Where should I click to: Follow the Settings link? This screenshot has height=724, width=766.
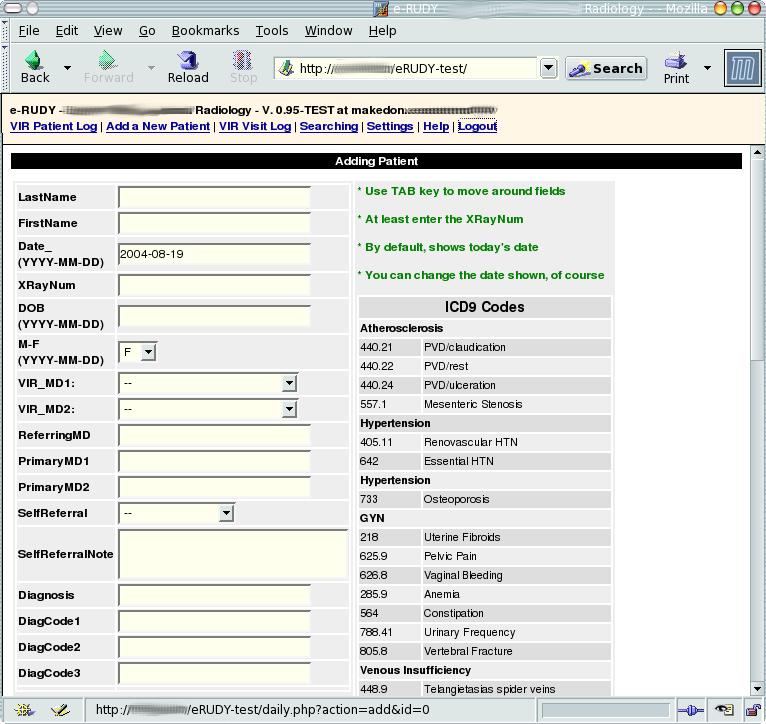click(x=390, y=126)
